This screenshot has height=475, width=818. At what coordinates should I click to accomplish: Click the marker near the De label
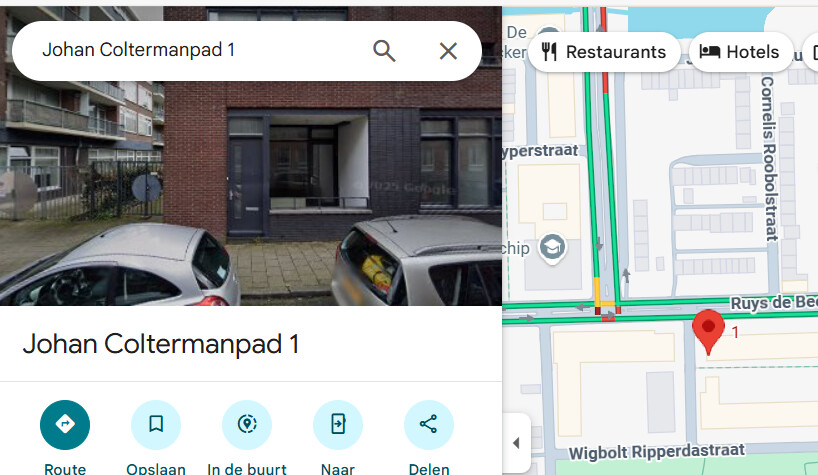pos(548,31)
